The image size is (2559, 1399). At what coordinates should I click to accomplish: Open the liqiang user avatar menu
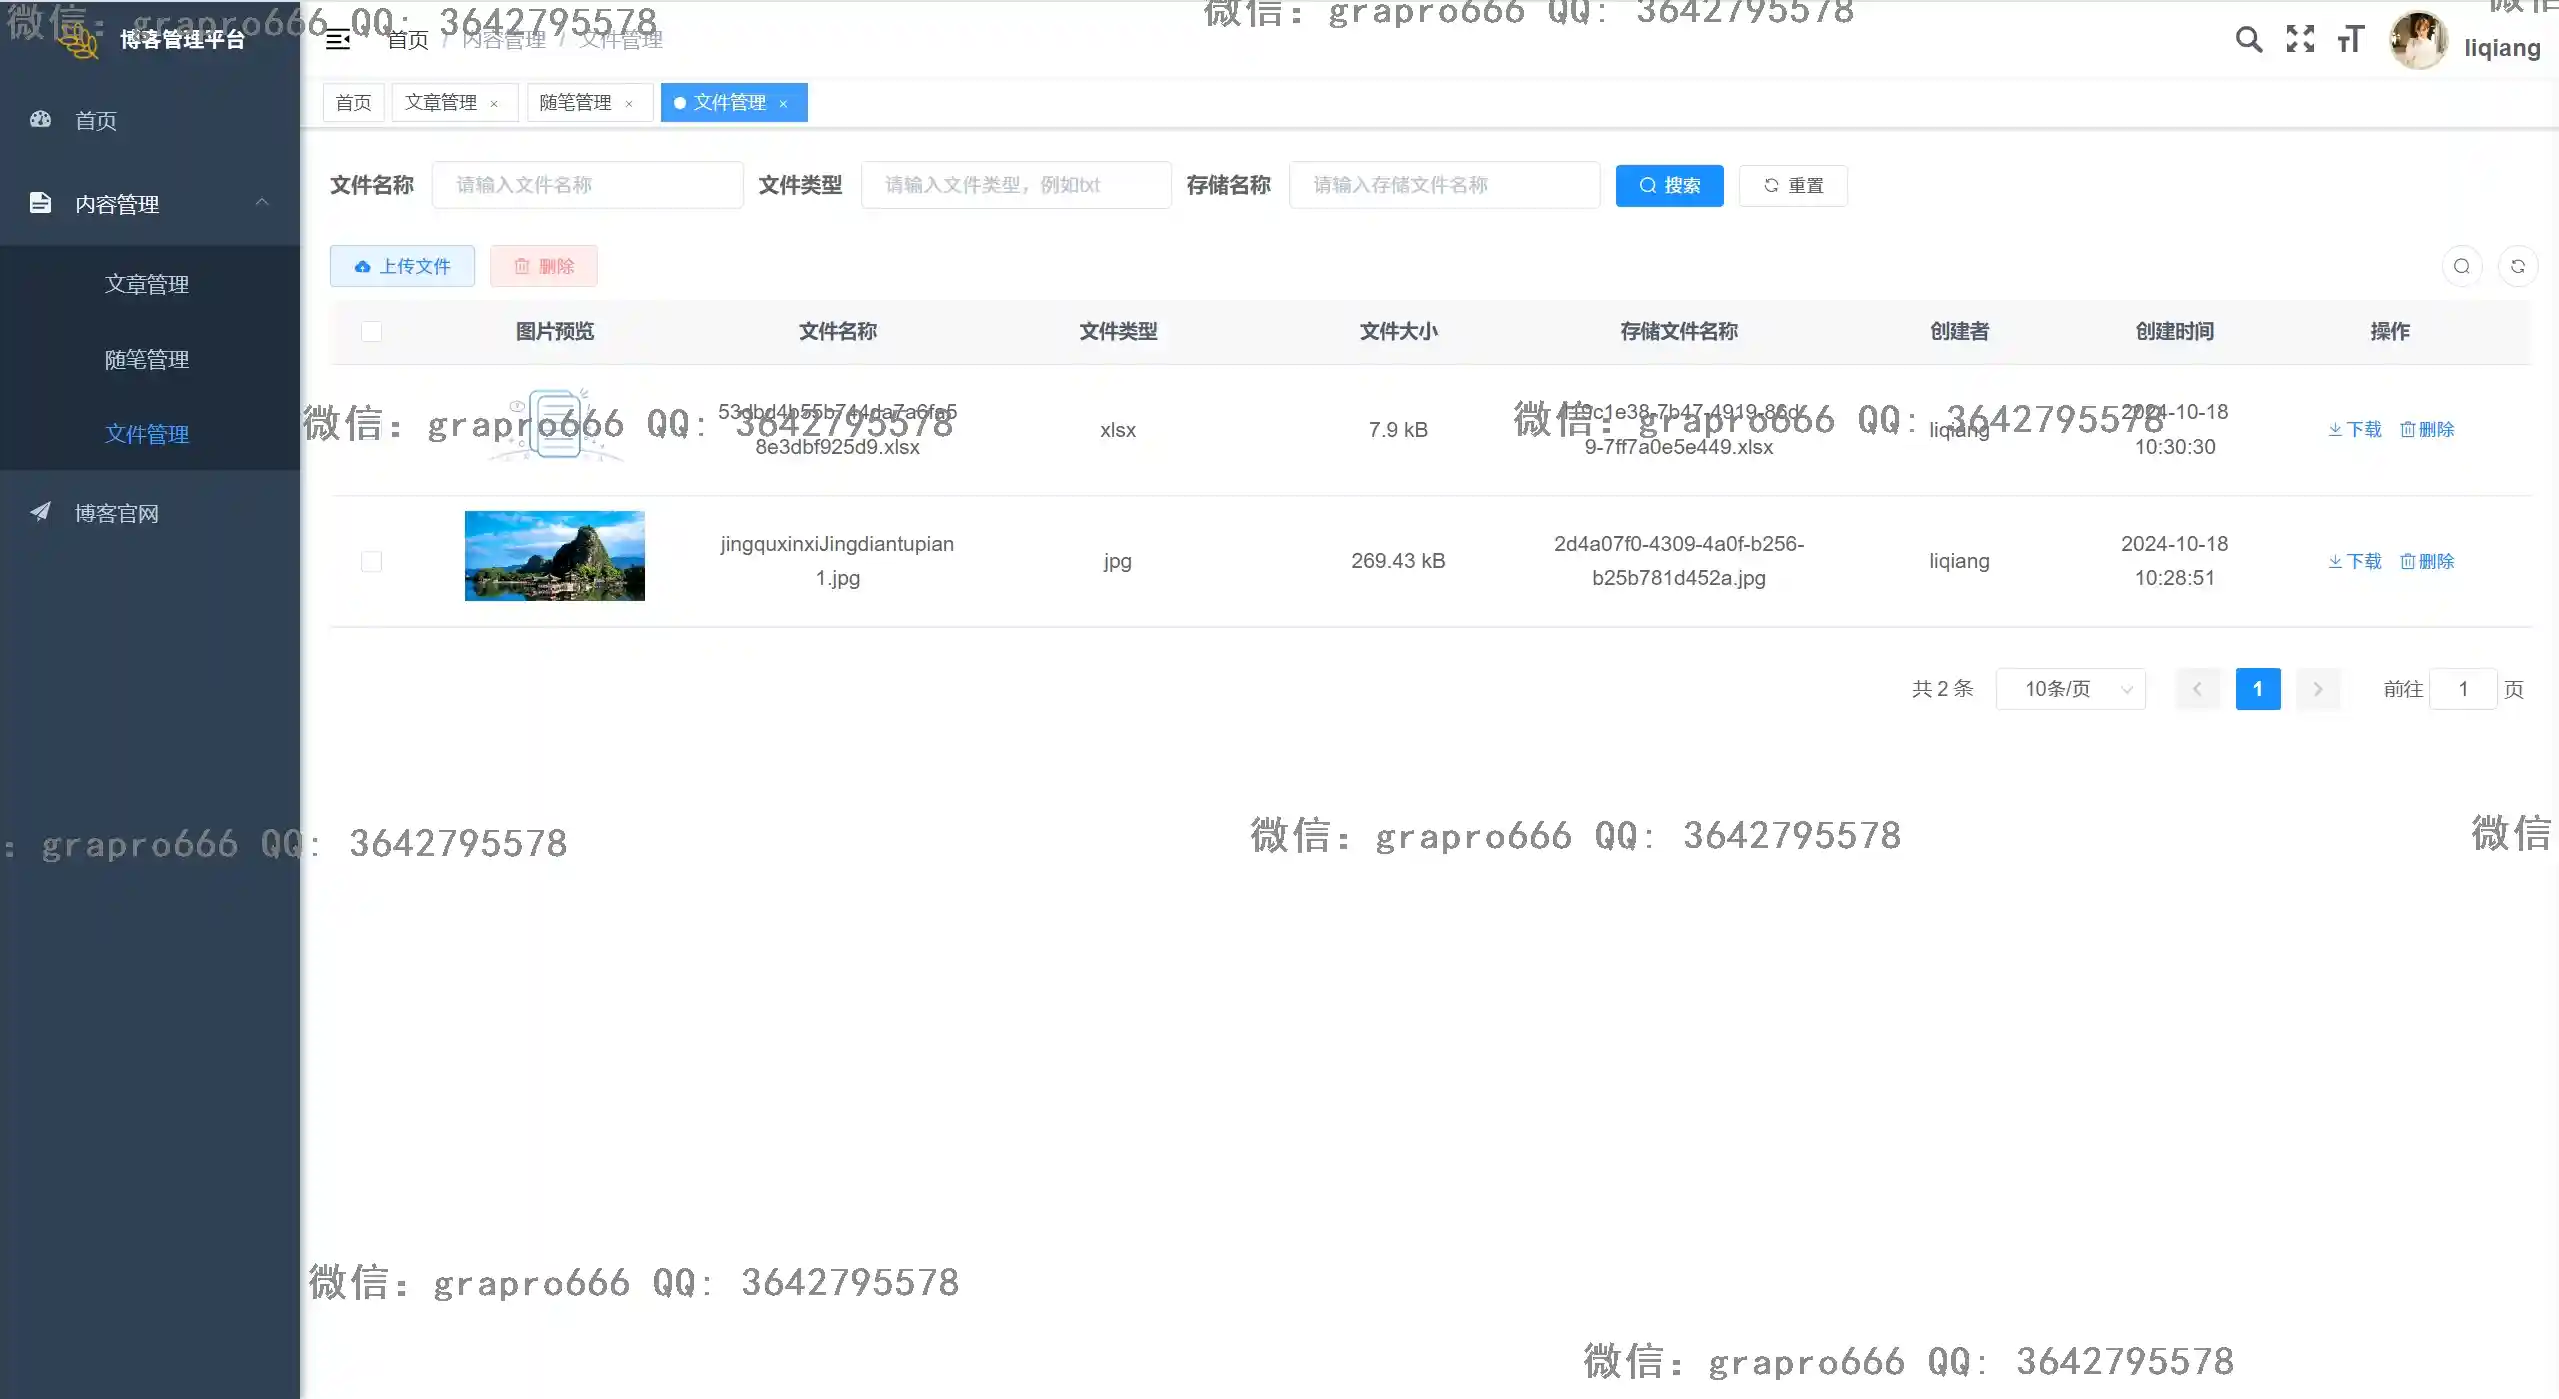(2421, 40)
